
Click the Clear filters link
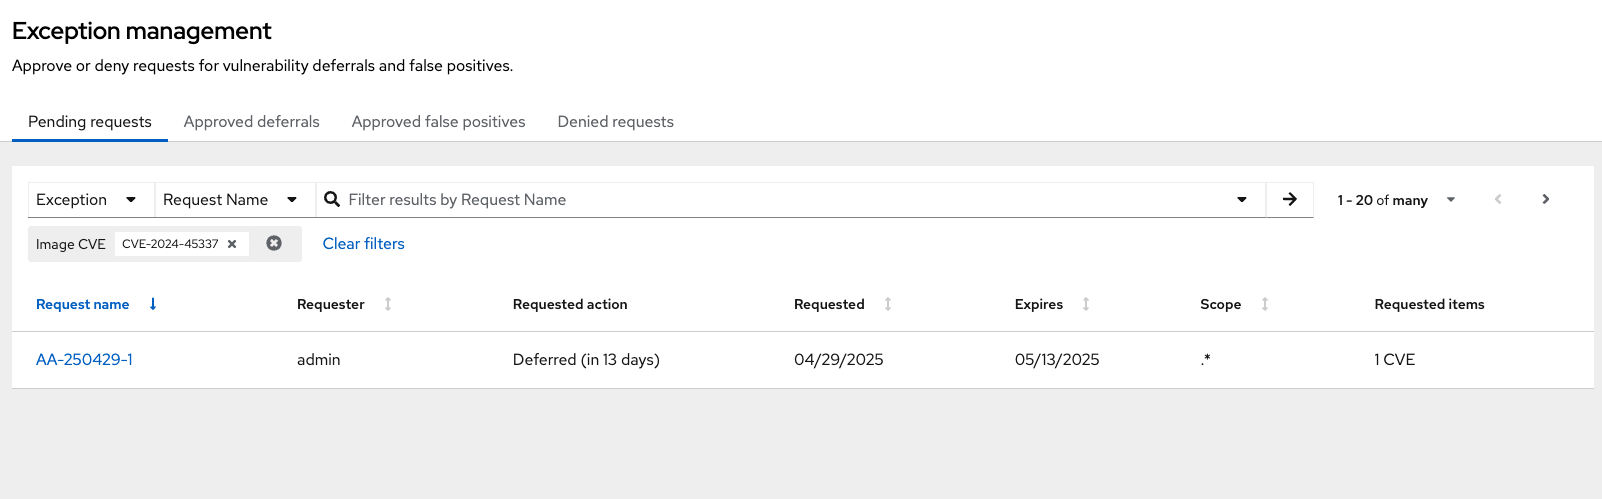tap(364, 244)
